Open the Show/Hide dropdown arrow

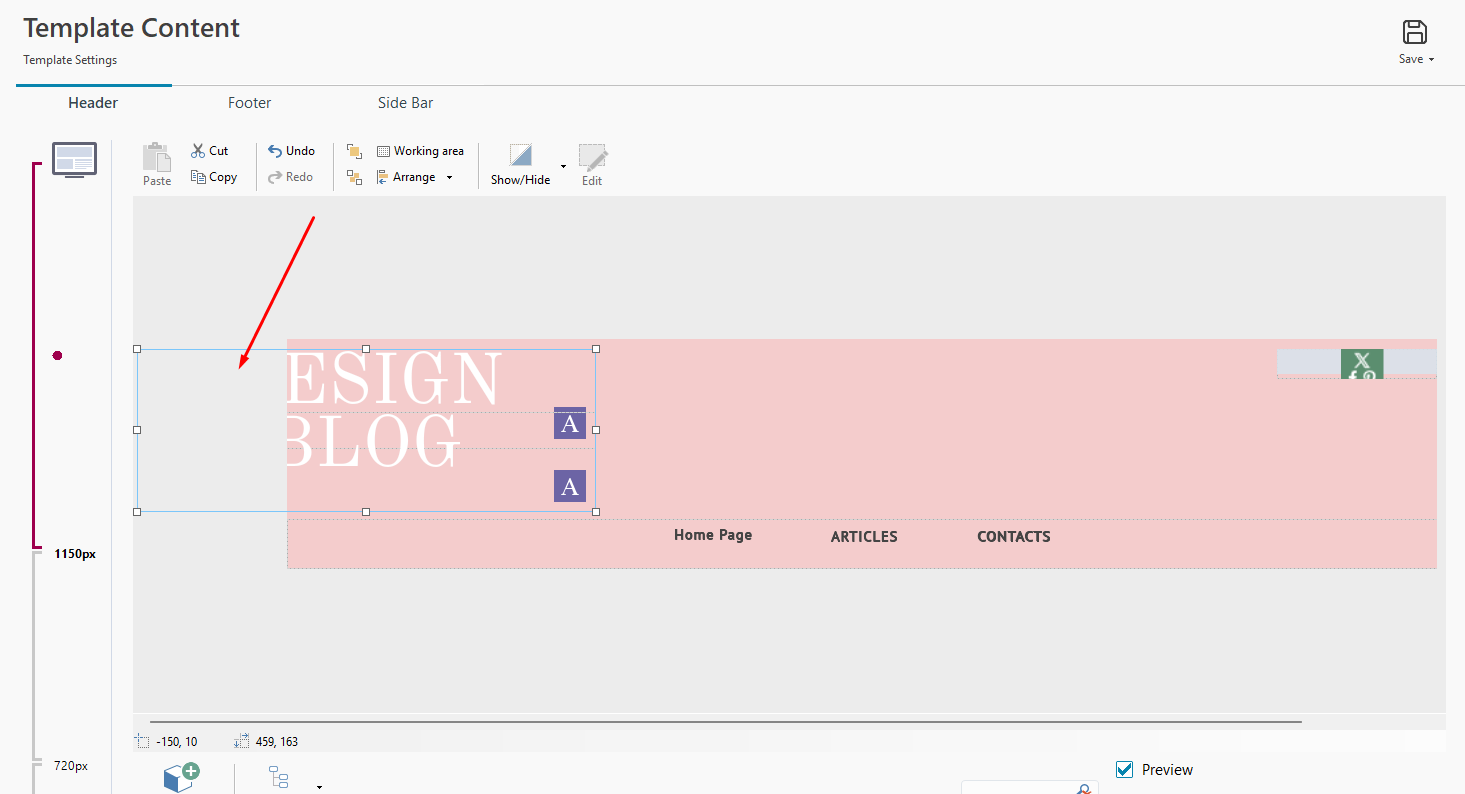click(563, 166)
